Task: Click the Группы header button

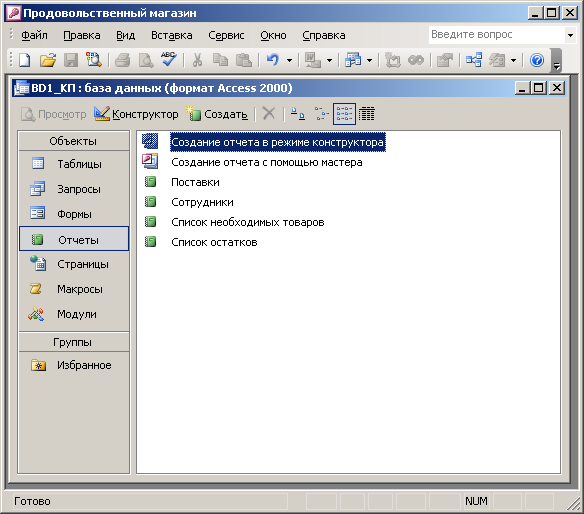Action: 74,342
